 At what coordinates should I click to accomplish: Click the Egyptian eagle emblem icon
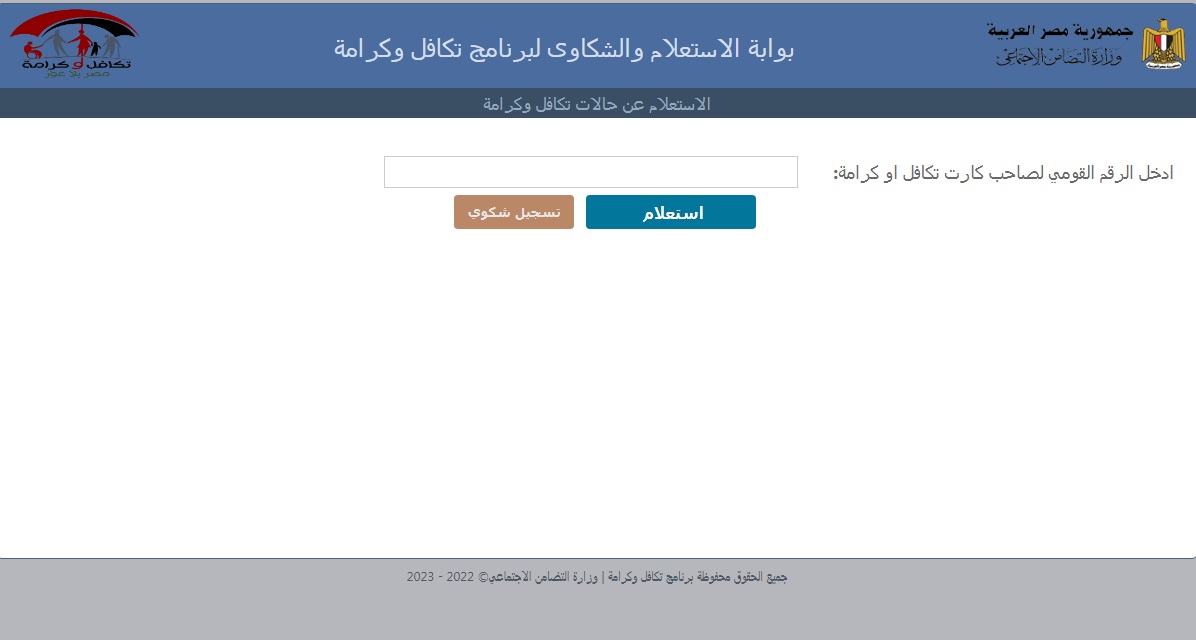[1163, 43]
